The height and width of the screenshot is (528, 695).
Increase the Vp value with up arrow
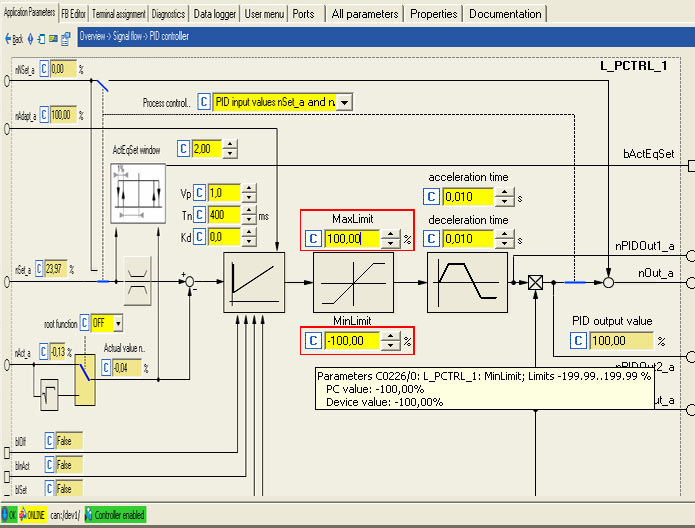pos(249,187)
